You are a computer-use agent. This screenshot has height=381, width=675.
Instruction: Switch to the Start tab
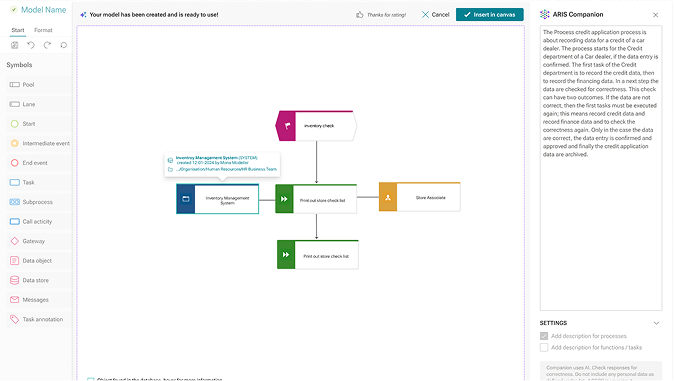pos(18,30)
